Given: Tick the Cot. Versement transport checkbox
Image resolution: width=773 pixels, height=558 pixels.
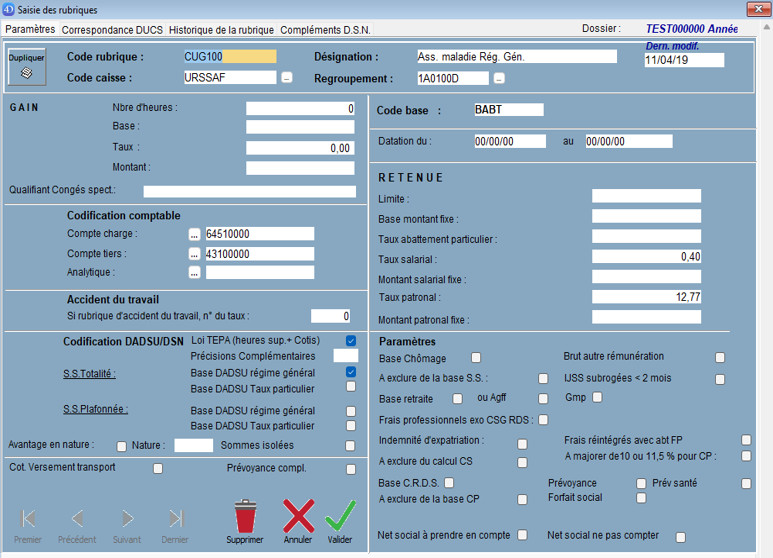Looking at the screenshot, I should 158,468.
